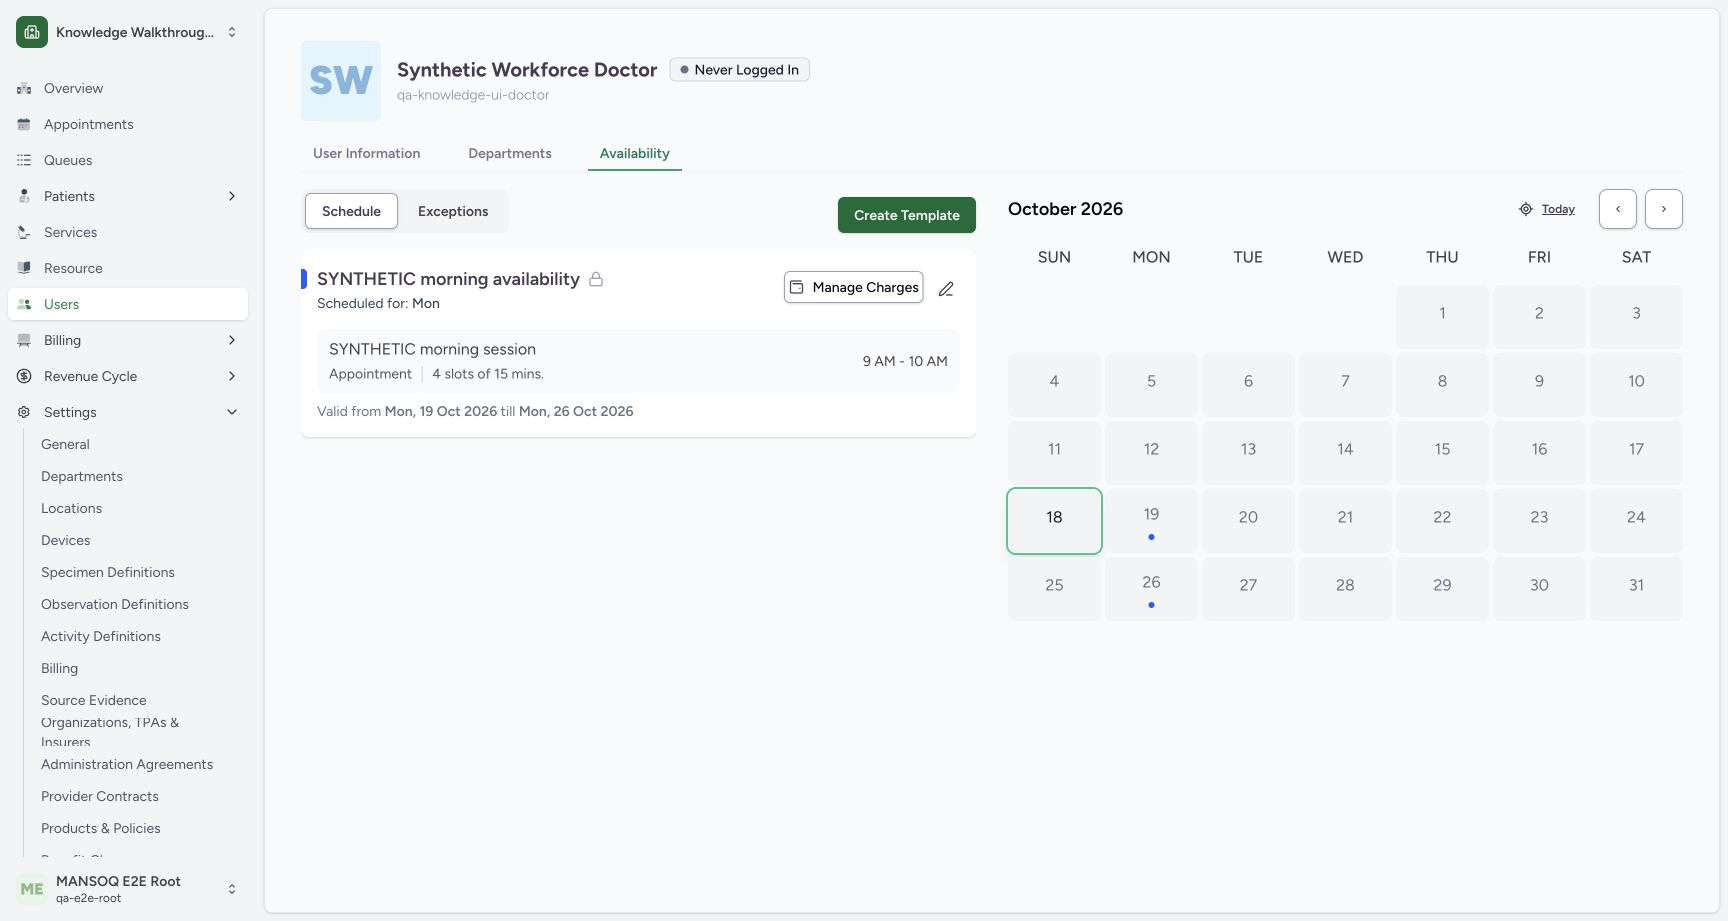Click the Overview sidebar icon
This screenshot has height=921, width=1728.
coord(24,88)
